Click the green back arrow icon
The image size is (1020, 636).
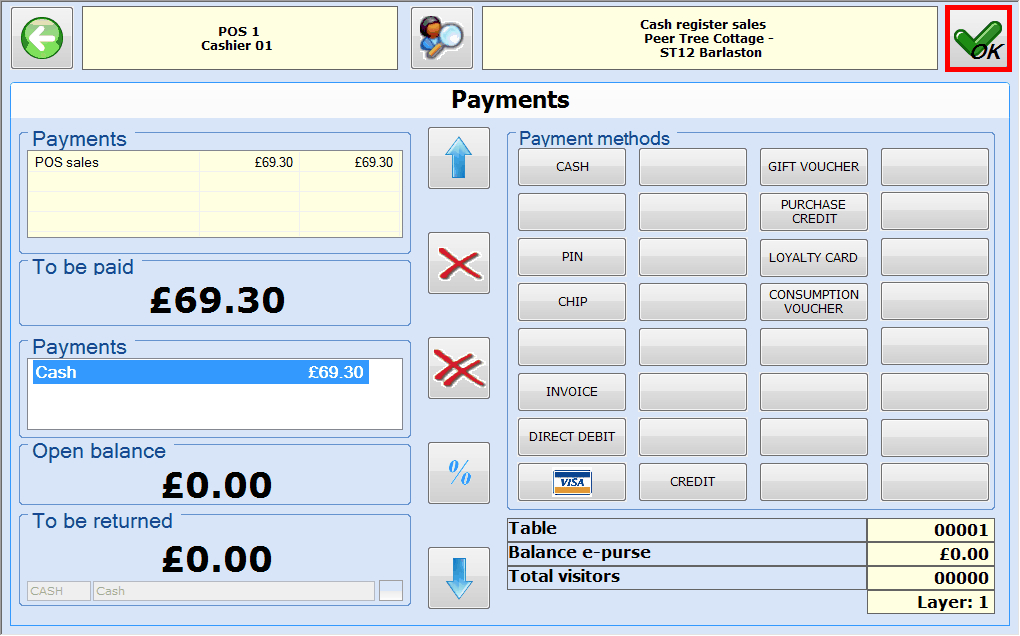42,38
